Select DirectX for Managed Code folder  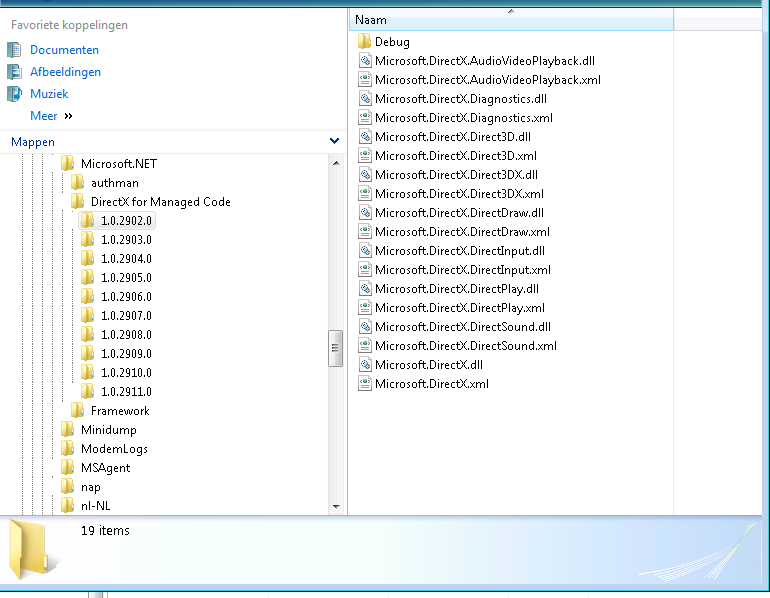151,202
